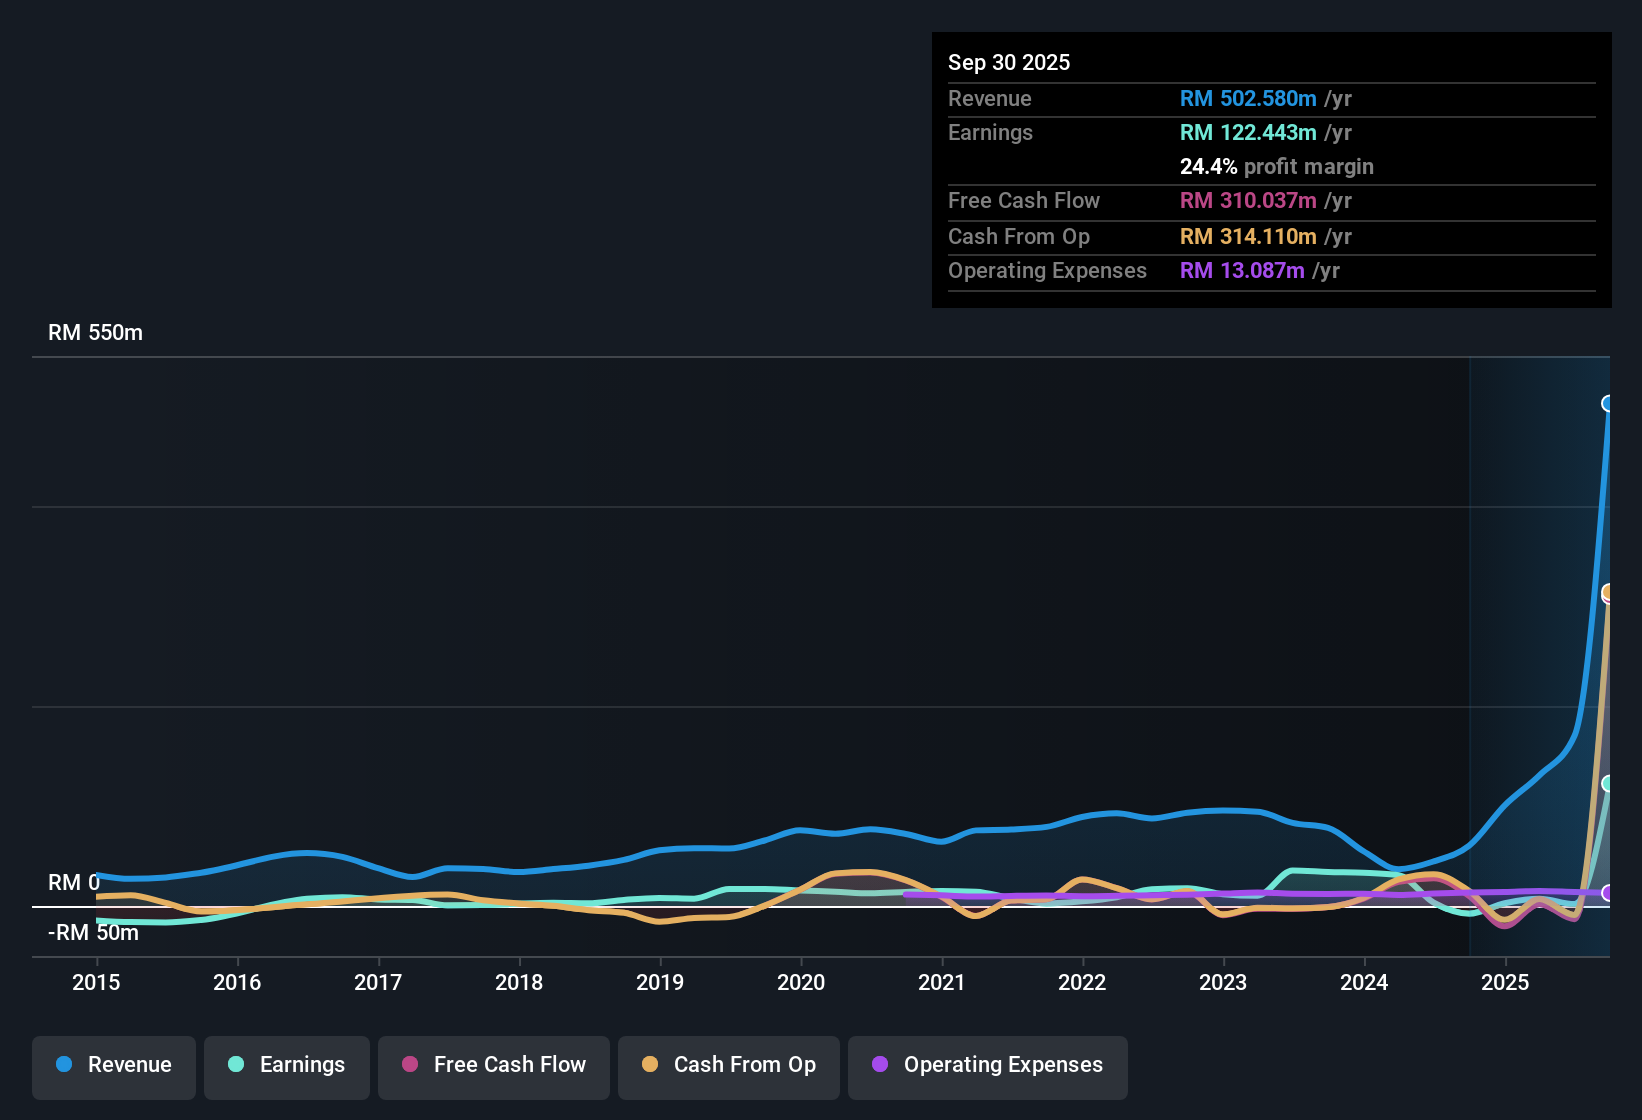
Task: Click the teal Earnings legend dot
Action: [x=236, y=1065]
